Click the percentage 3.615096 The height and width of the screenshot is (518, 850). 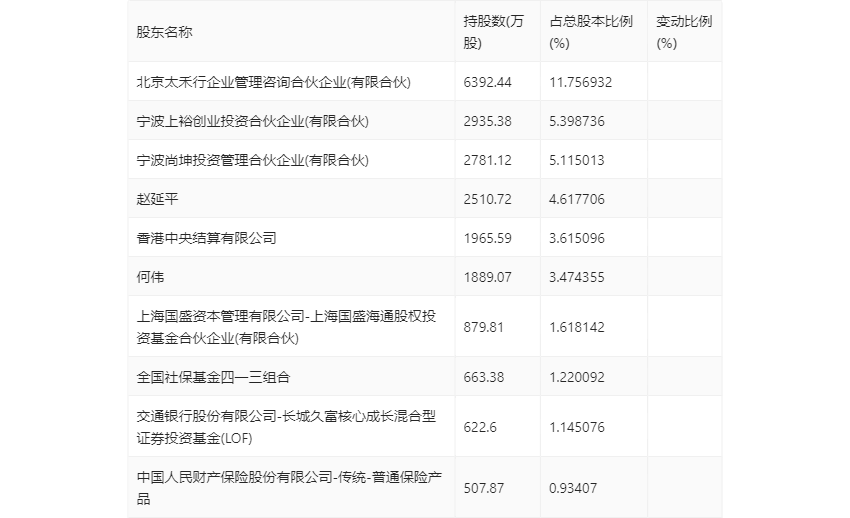[577, 238]
